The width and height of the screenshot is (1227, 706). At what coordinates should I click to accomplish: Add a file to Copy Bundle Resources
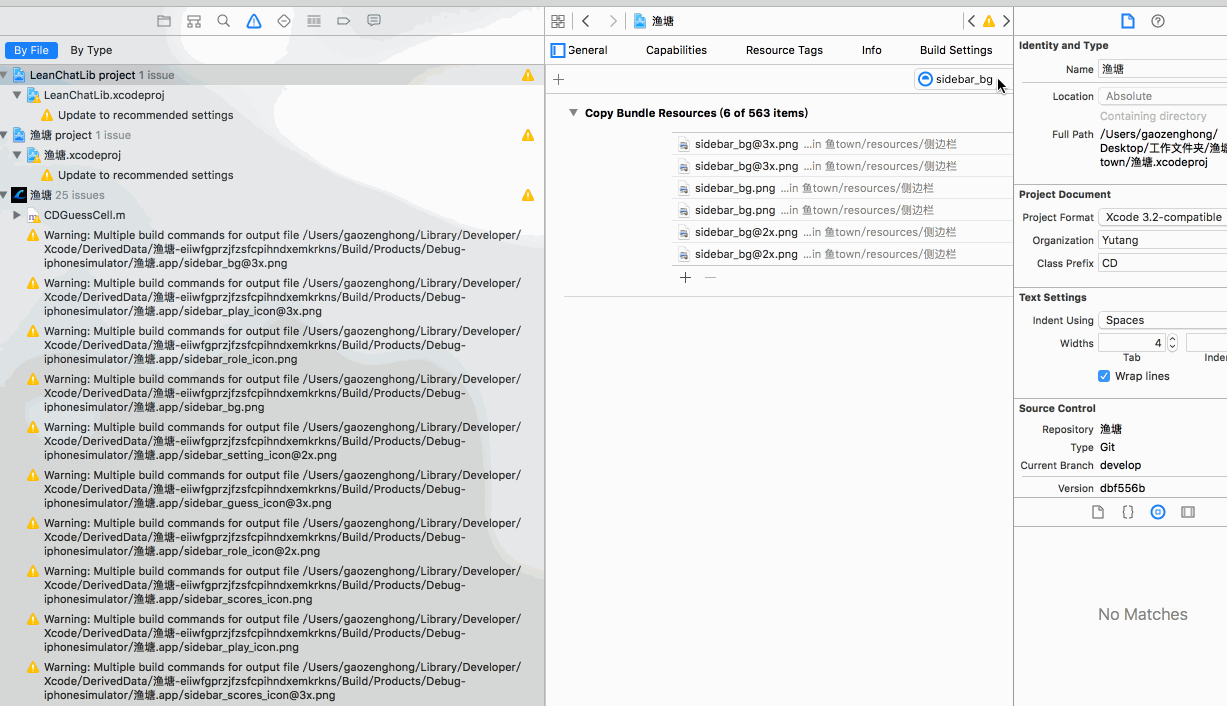pos(685,277)
